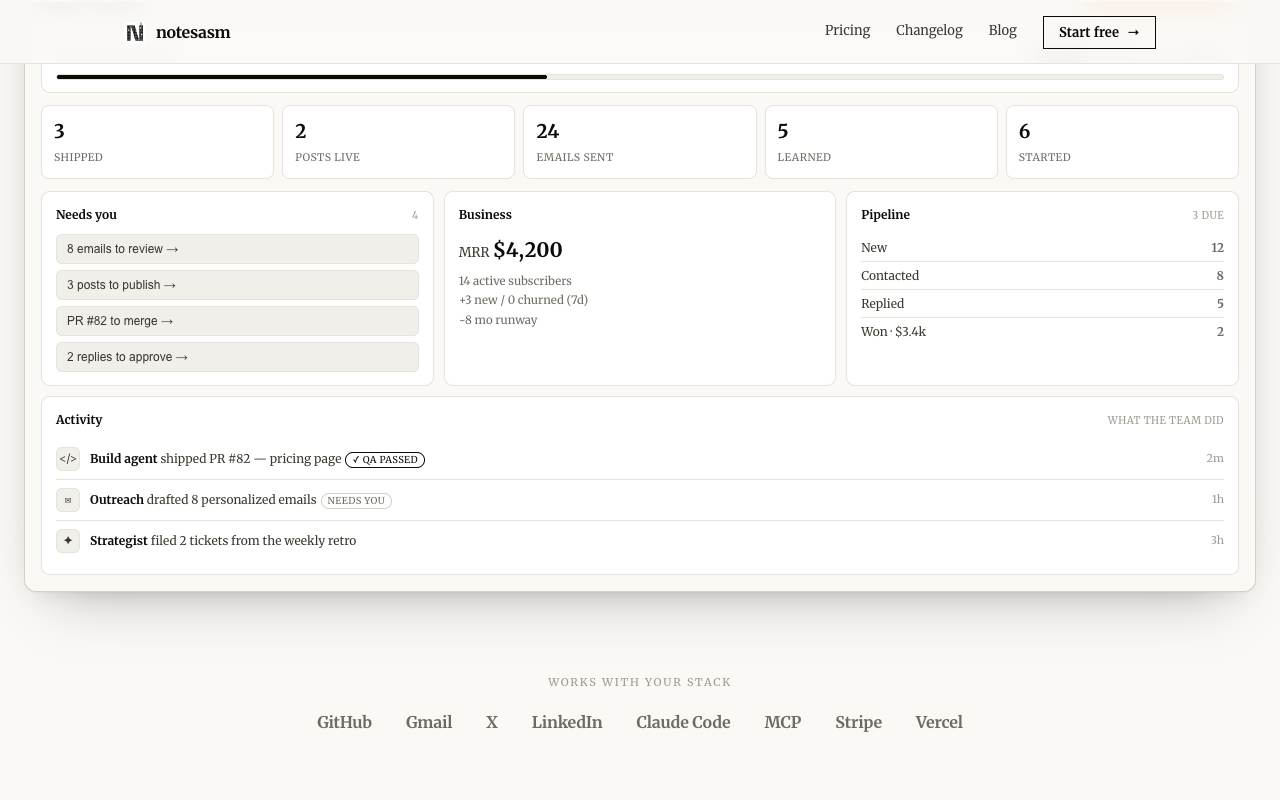Select the Emails Sent stat card

(640, 142)
